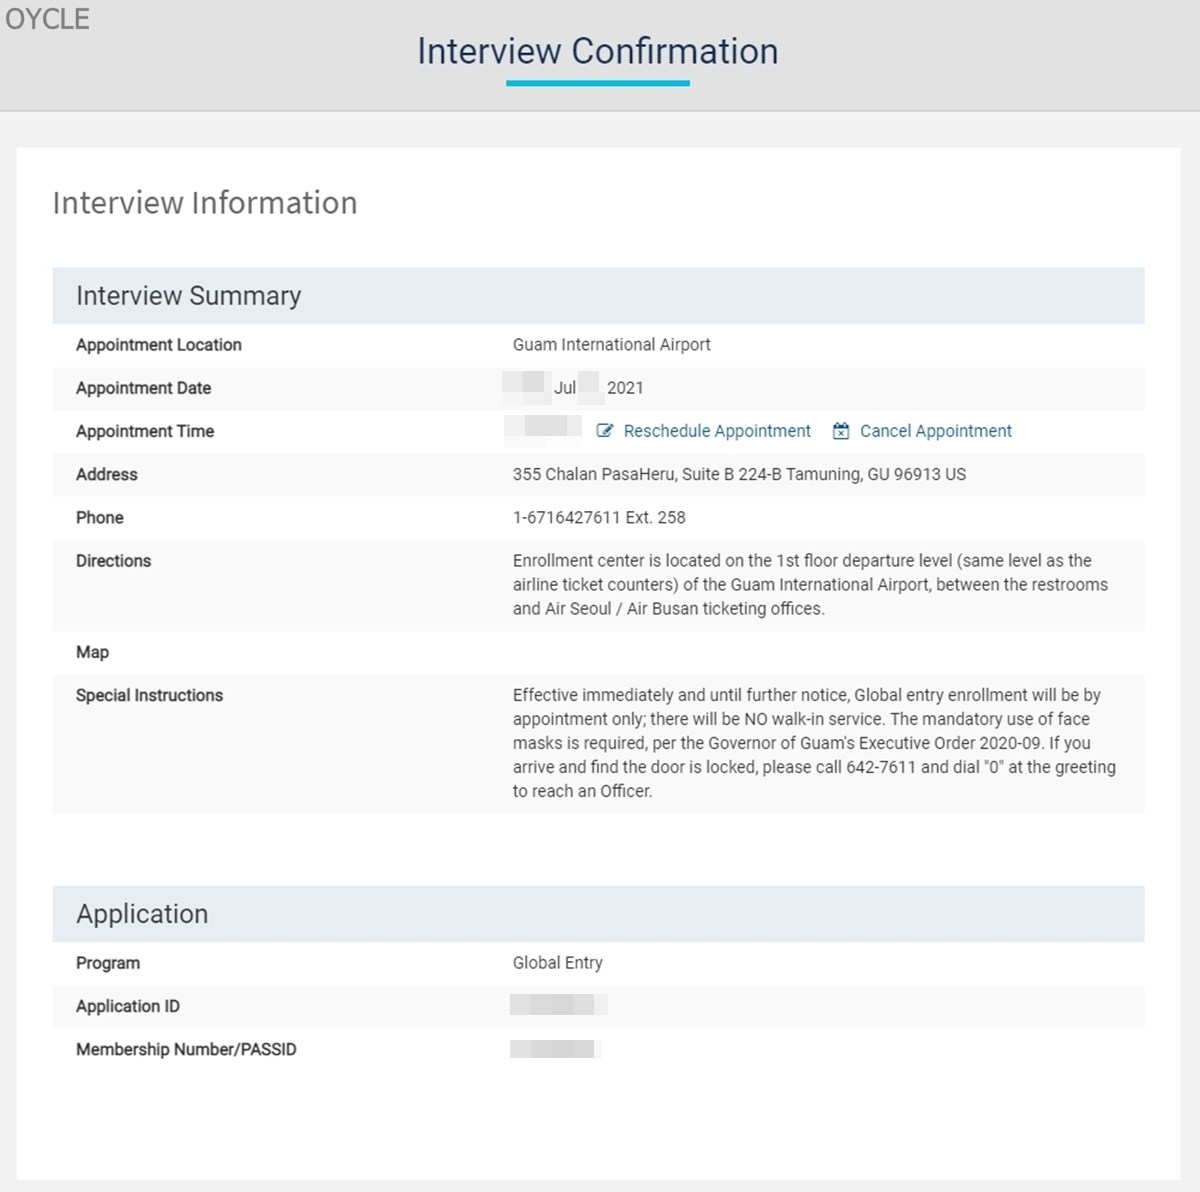Screen dimensions: 1200x1192
Task: Select the Global Entry program value
Action: click(558, 963)
